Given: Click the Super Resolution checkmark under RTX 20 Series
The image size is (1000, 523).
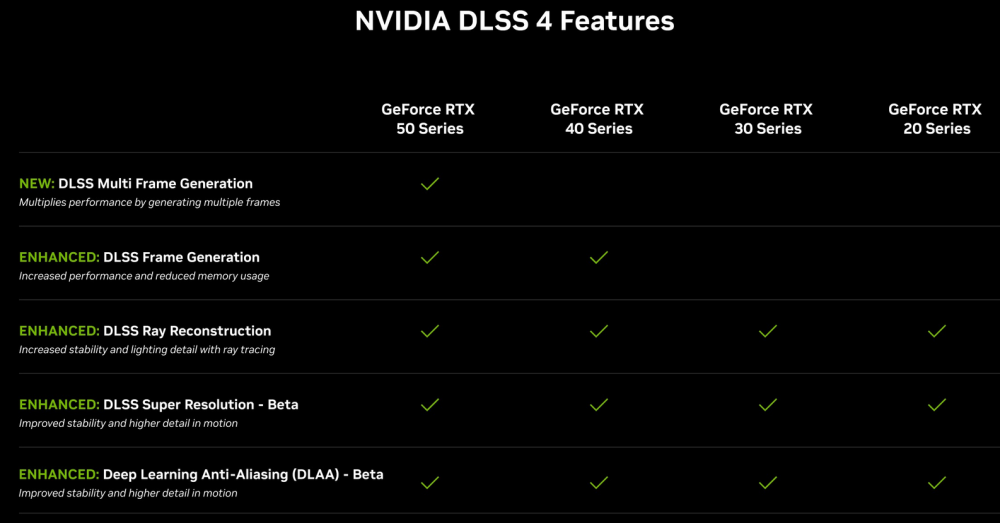Looking at the screenshot, I should pos(937,405).
